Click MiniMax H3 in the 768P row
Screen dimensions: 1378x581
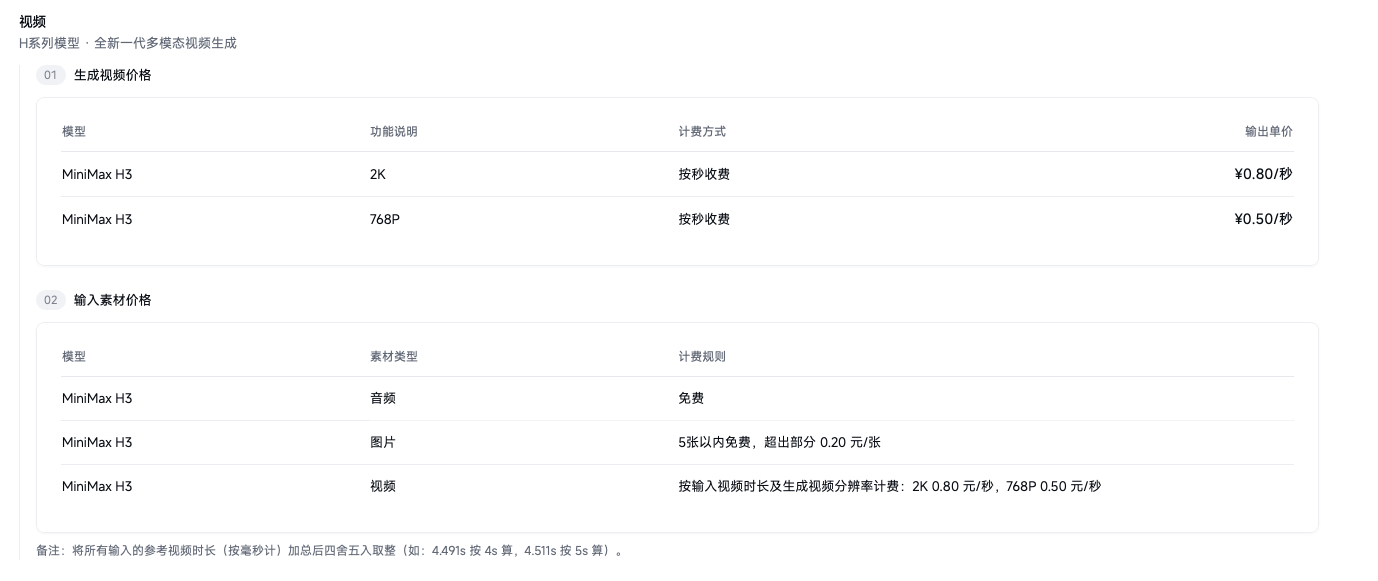[97, 219]
